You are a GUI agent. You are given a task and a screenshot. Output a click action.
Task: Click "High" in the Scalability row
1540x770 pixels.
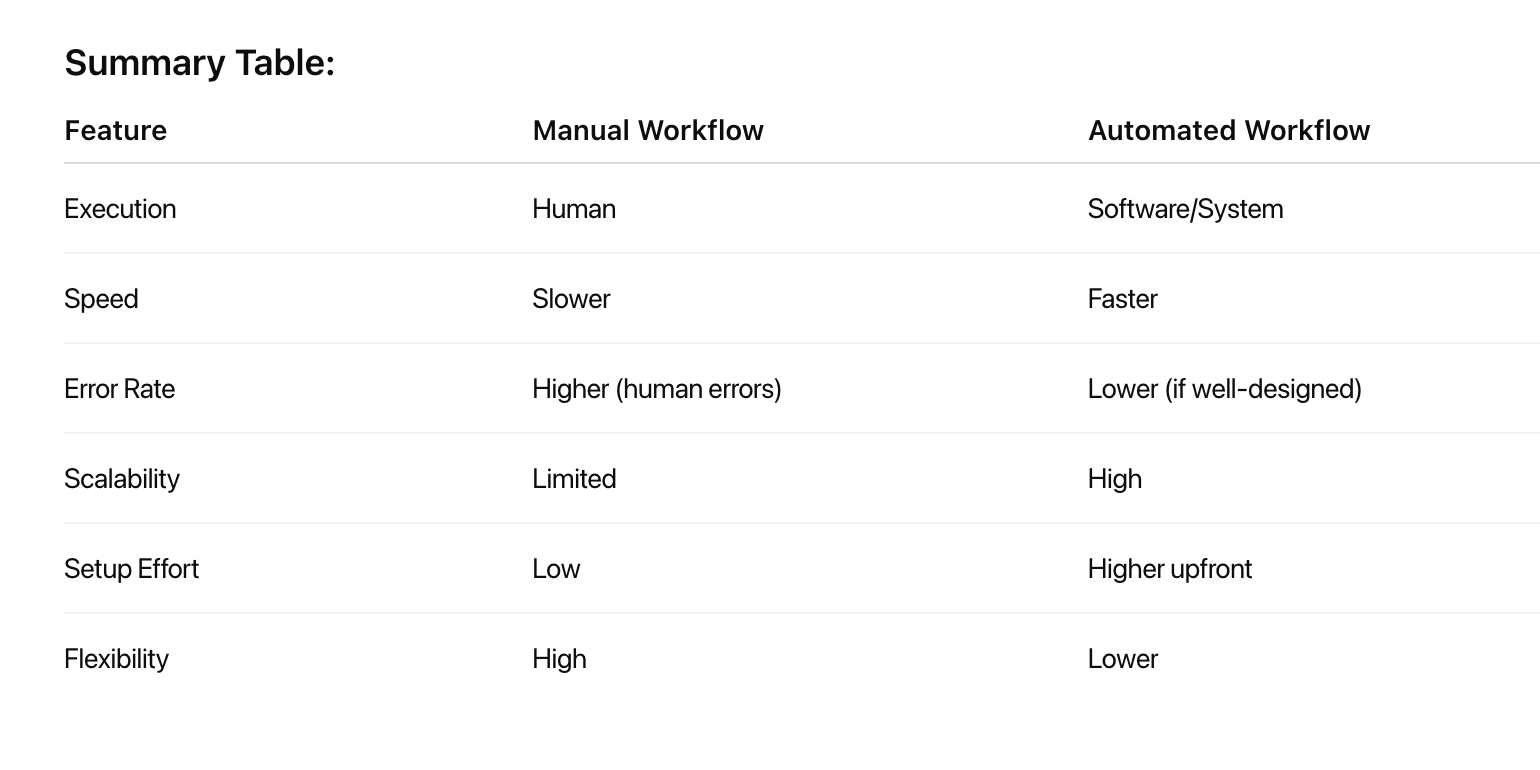1114,479
